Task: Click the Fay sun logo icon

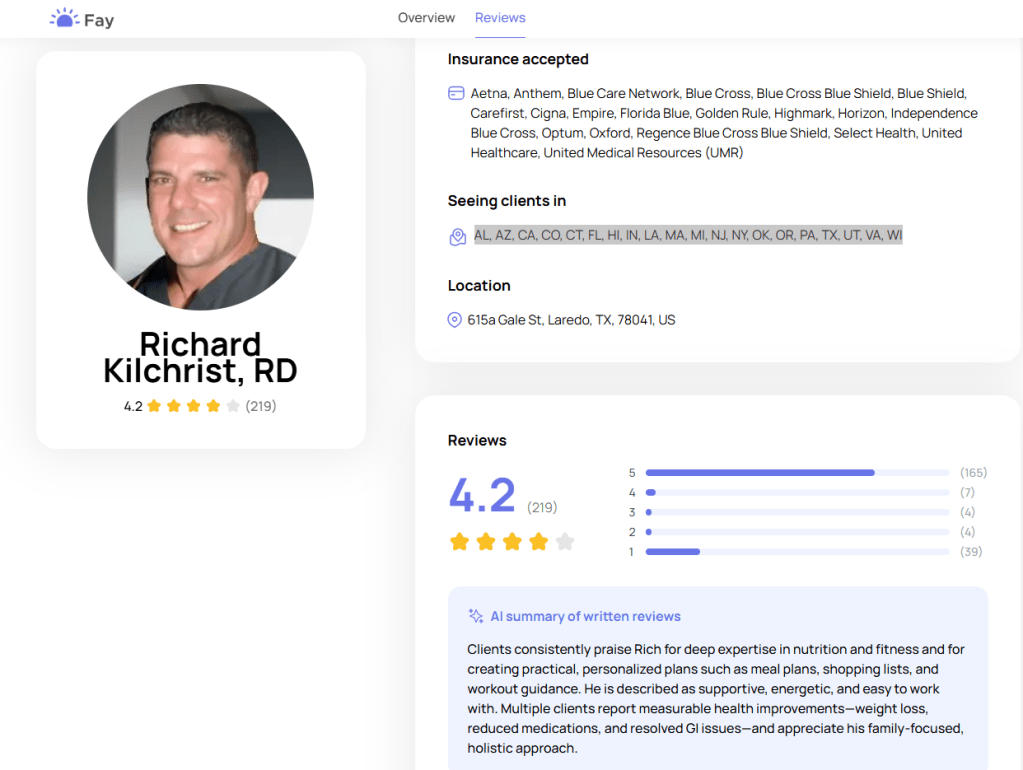Action: click(x=64, y=18)
